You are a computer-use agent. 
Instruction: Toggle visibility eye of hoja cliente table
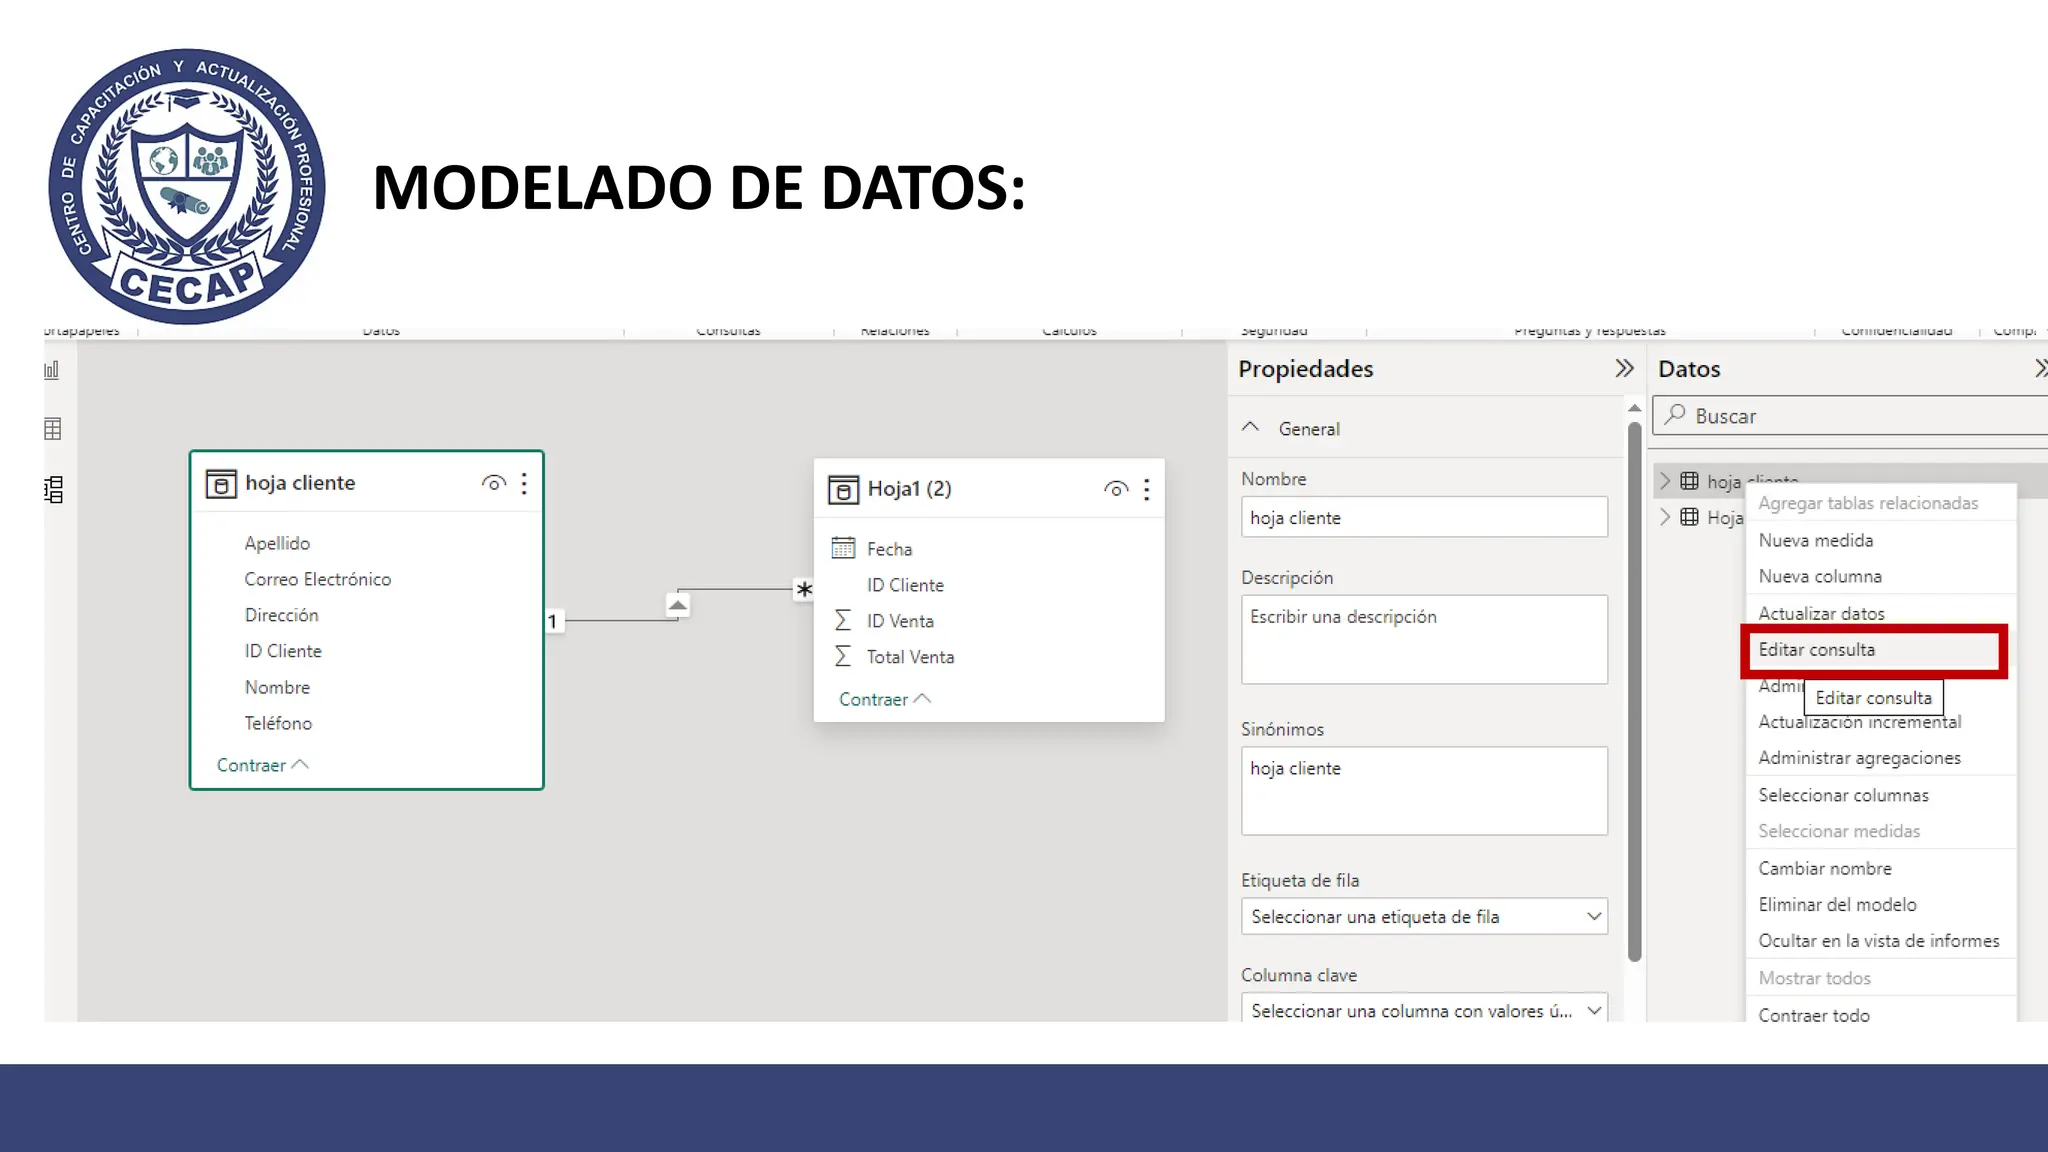click(493, 483)
